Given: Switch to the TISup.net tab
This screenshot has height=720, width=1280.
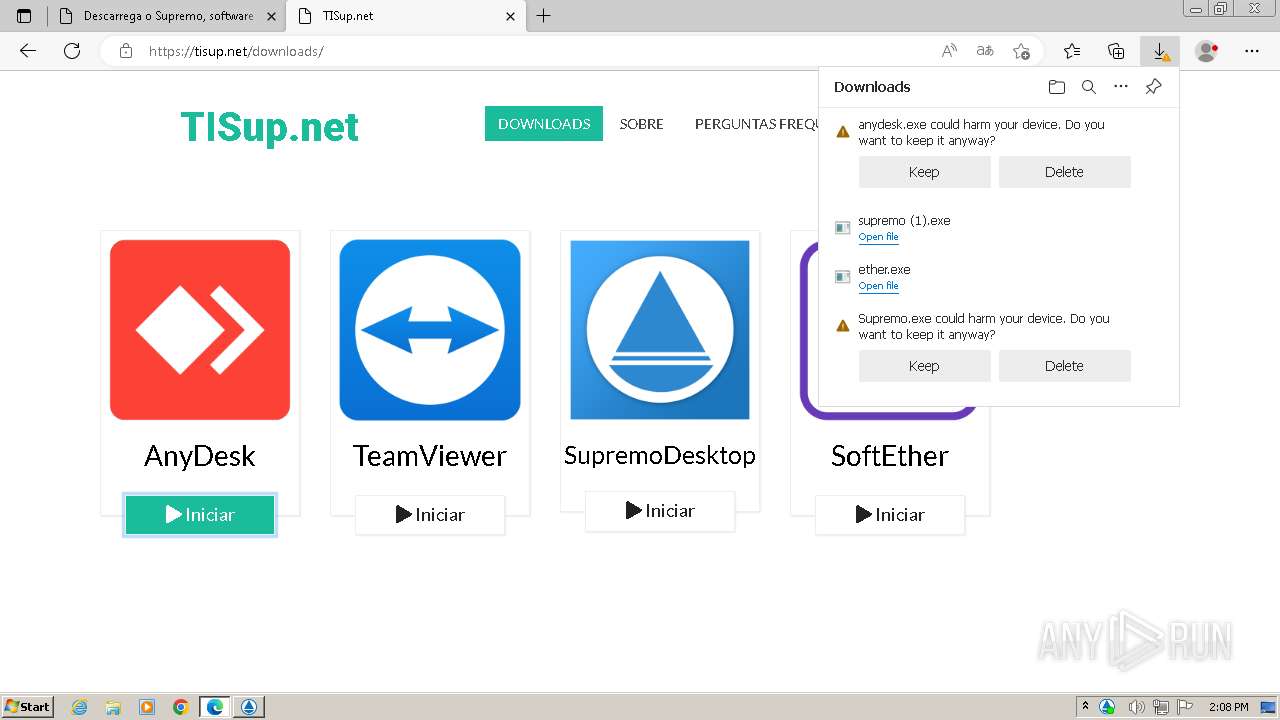Looking at the screenshot, I should point(405,16).
